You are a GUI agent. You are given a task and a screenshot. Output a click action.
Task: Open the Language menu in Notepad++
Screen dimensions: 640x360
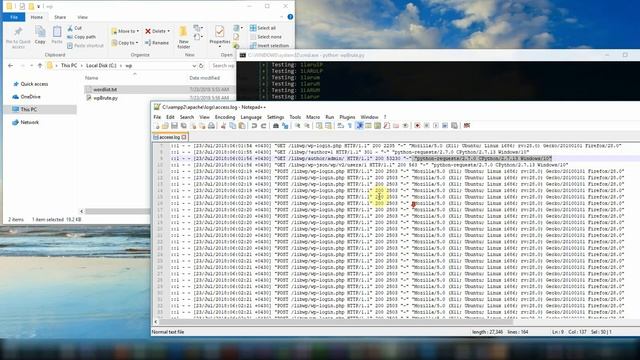tap(251, 117)
